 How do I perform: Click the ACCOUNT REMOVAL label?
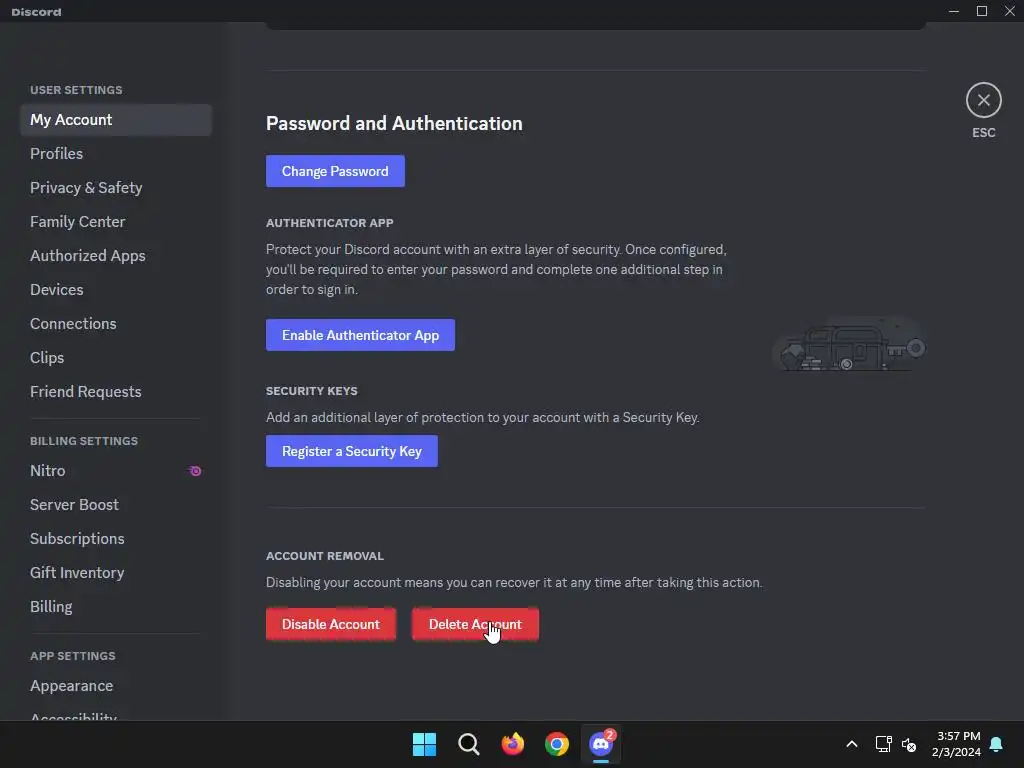(325, 556)
